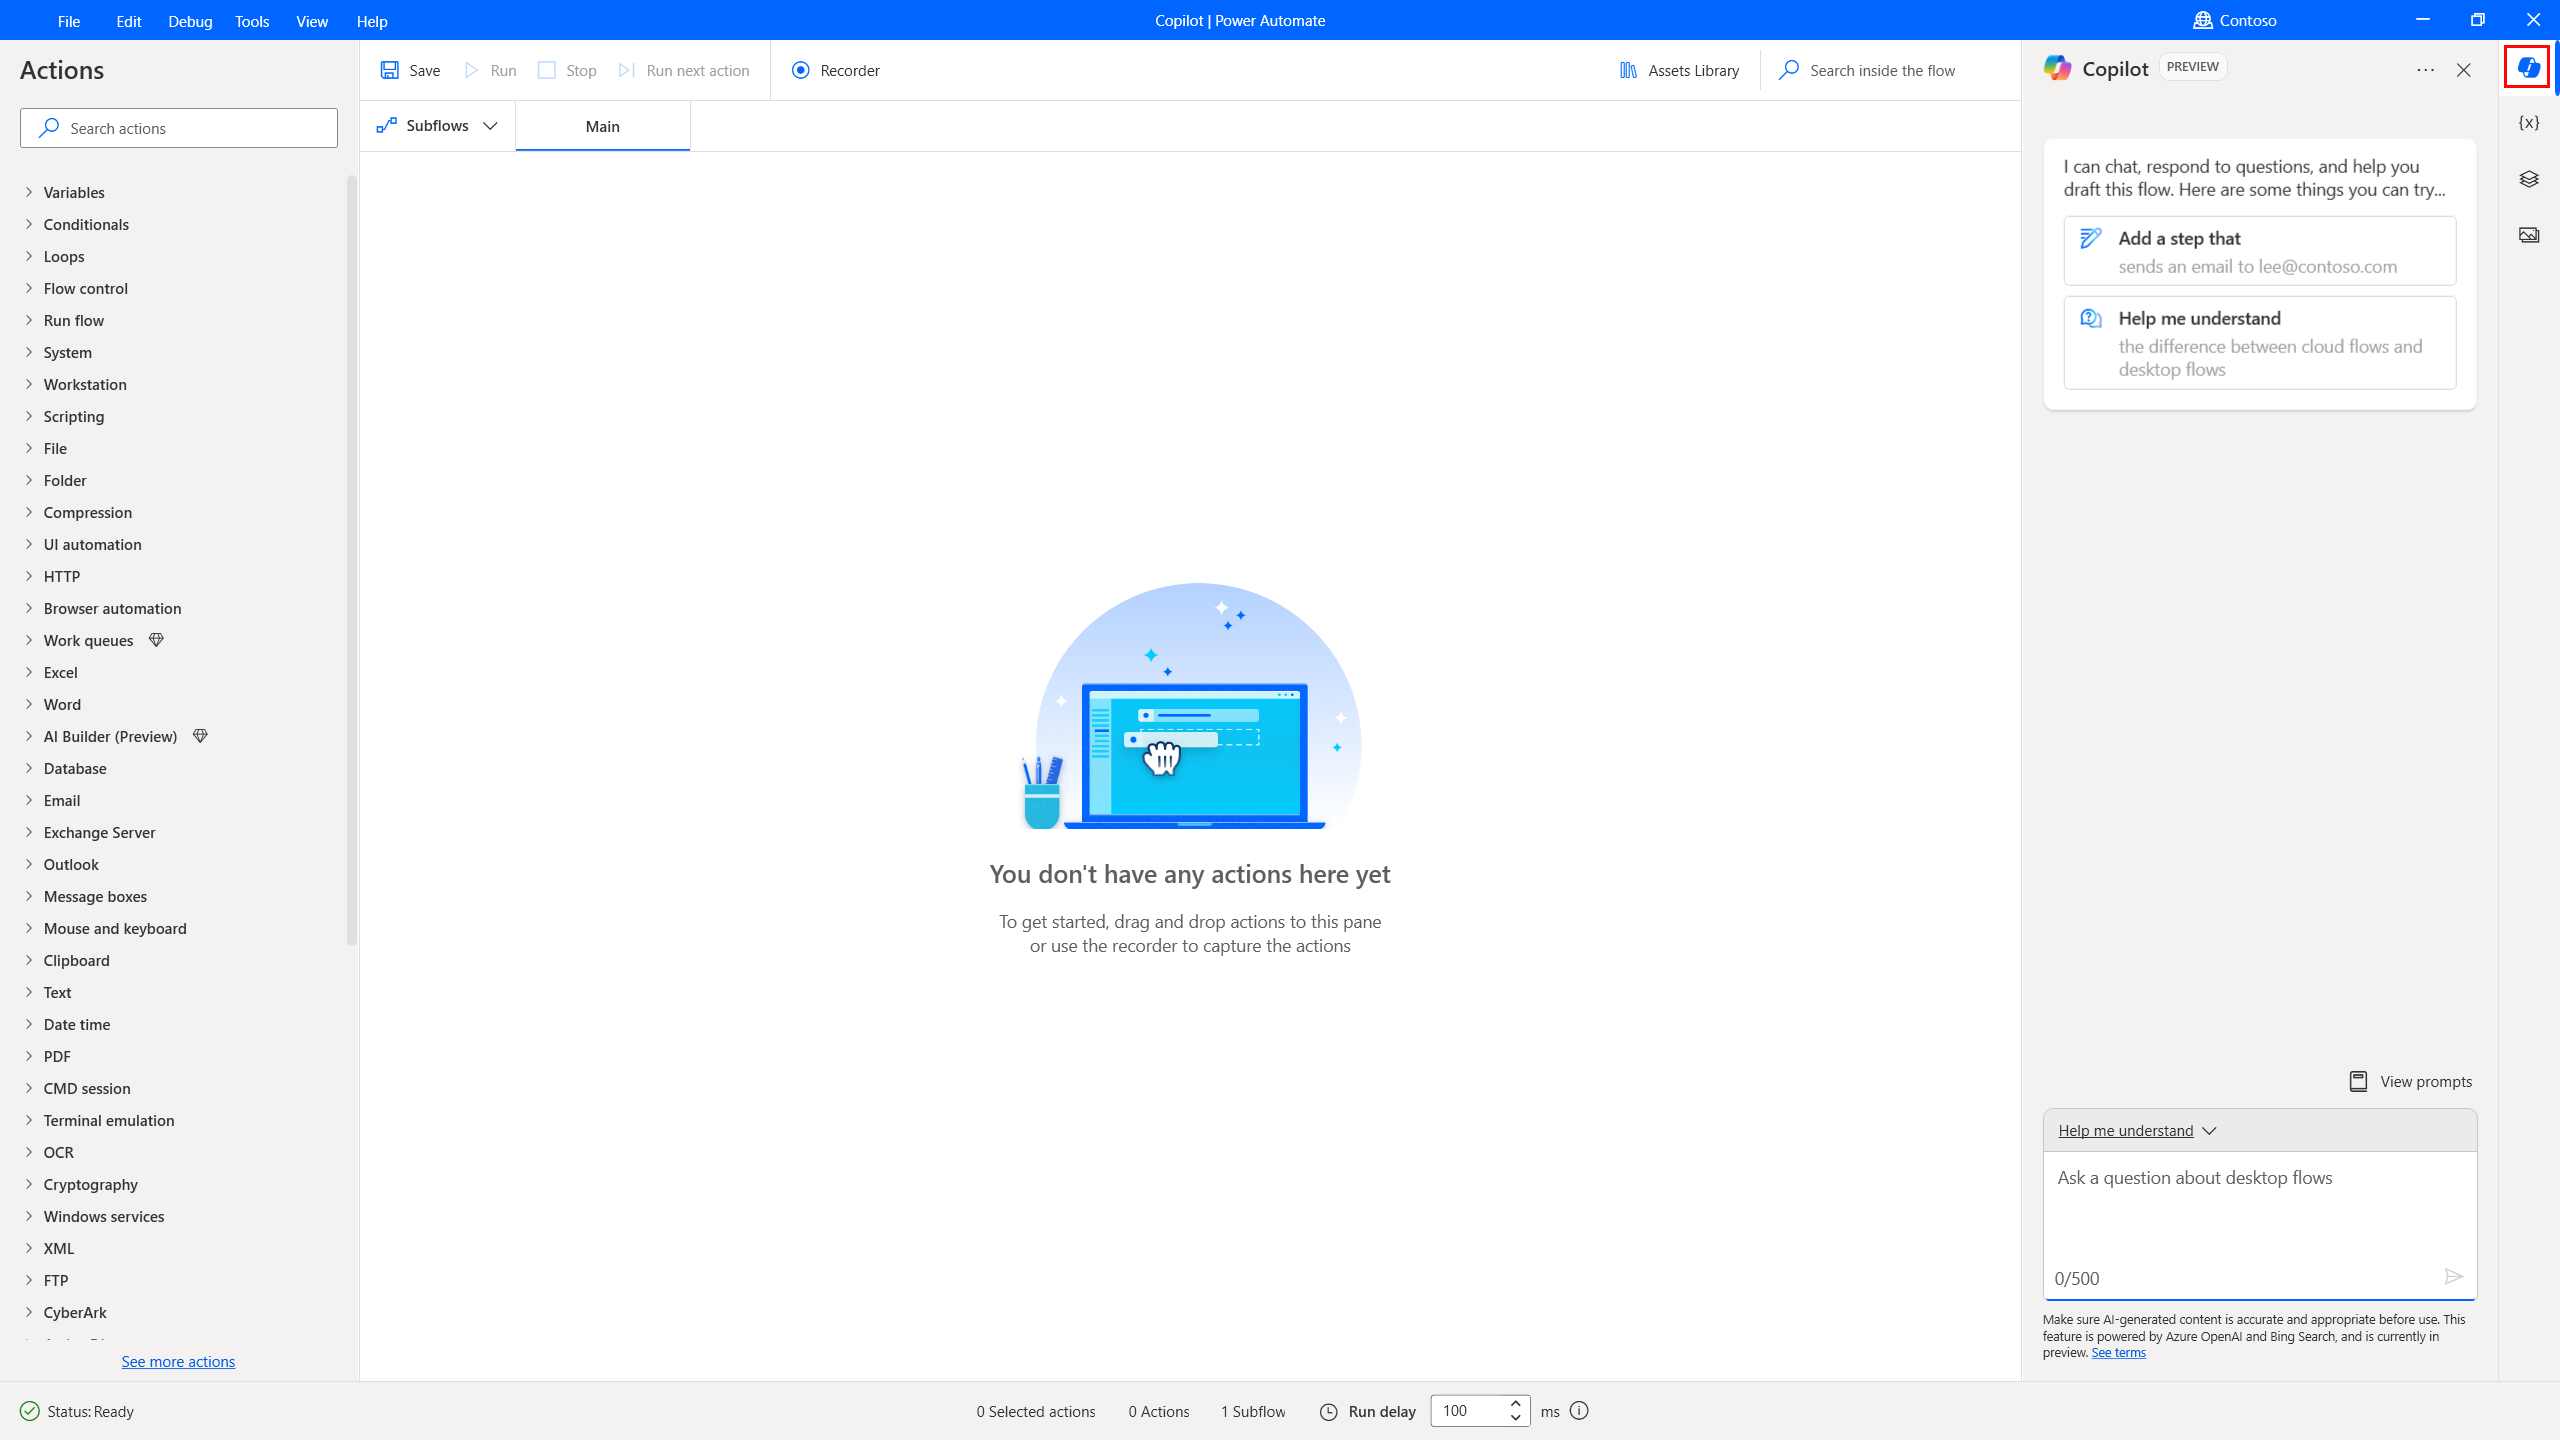The height and width of the screenshot is (1440, 2560).
Task: Toggle the Copilot preview panel visibility
Action: (2528, 67)
